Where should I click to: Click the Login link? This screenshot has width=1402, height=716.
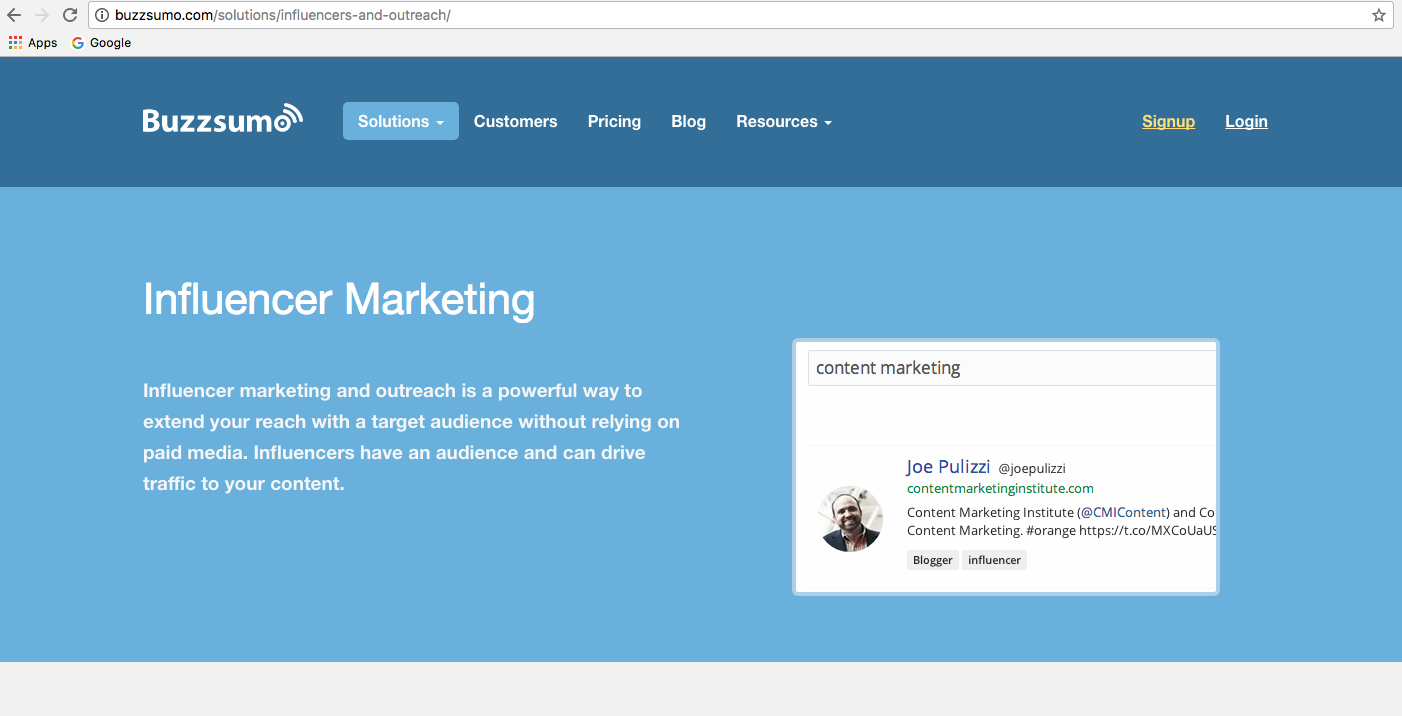(x=1247, y=121)
